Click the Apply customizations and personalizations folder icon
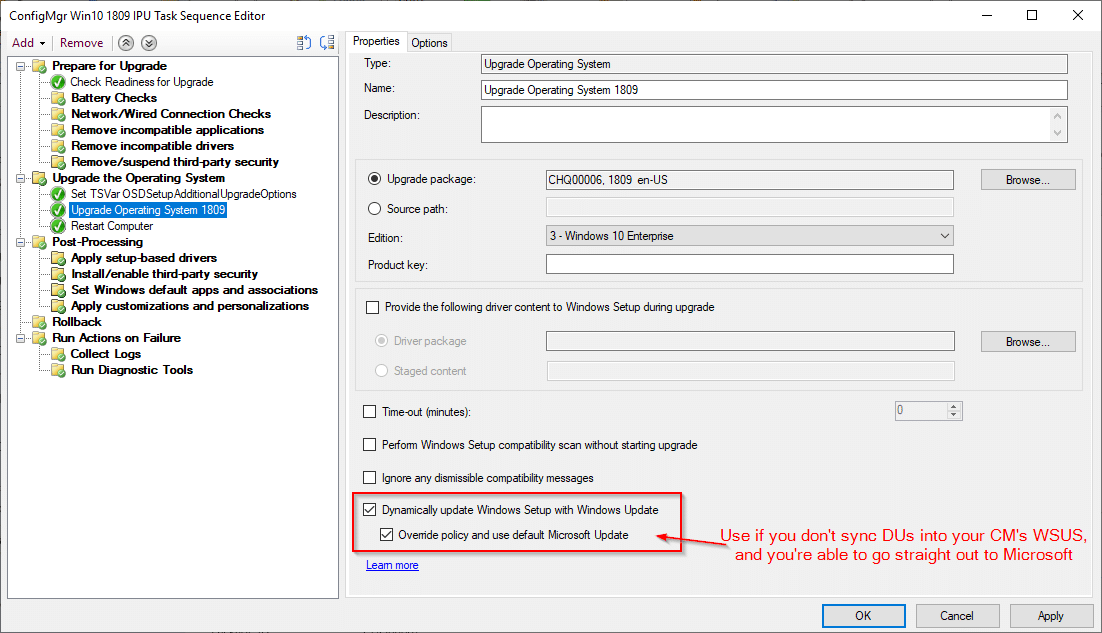The height and width of the screenshot is (633, 1102). pyautogui.click(x=58, y=306)
